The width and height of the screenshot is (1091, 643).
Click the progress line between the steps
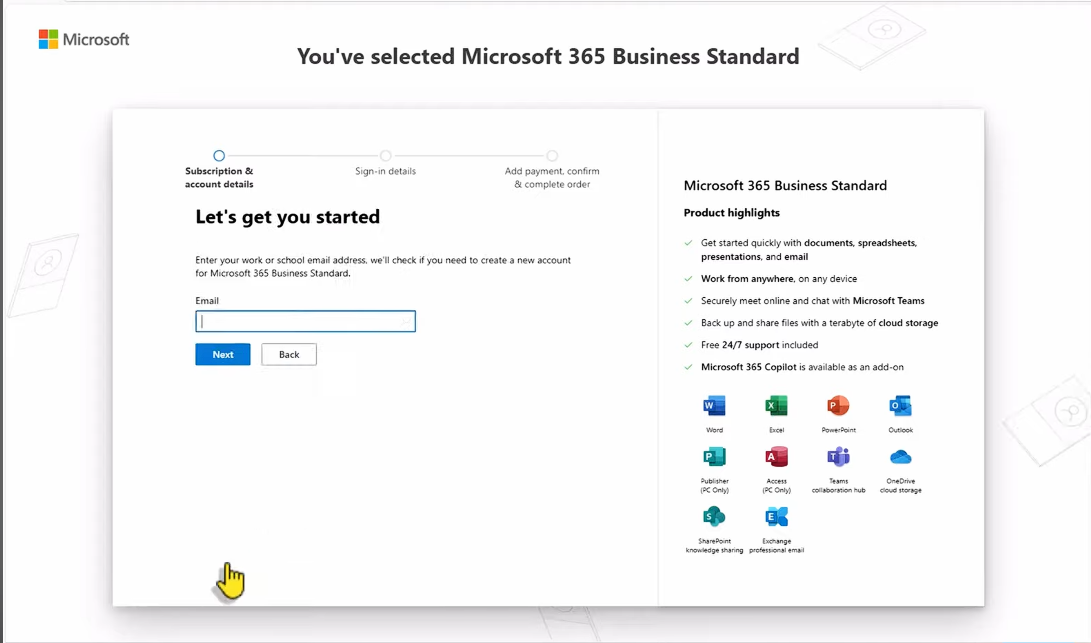click(x=300, y=156)
